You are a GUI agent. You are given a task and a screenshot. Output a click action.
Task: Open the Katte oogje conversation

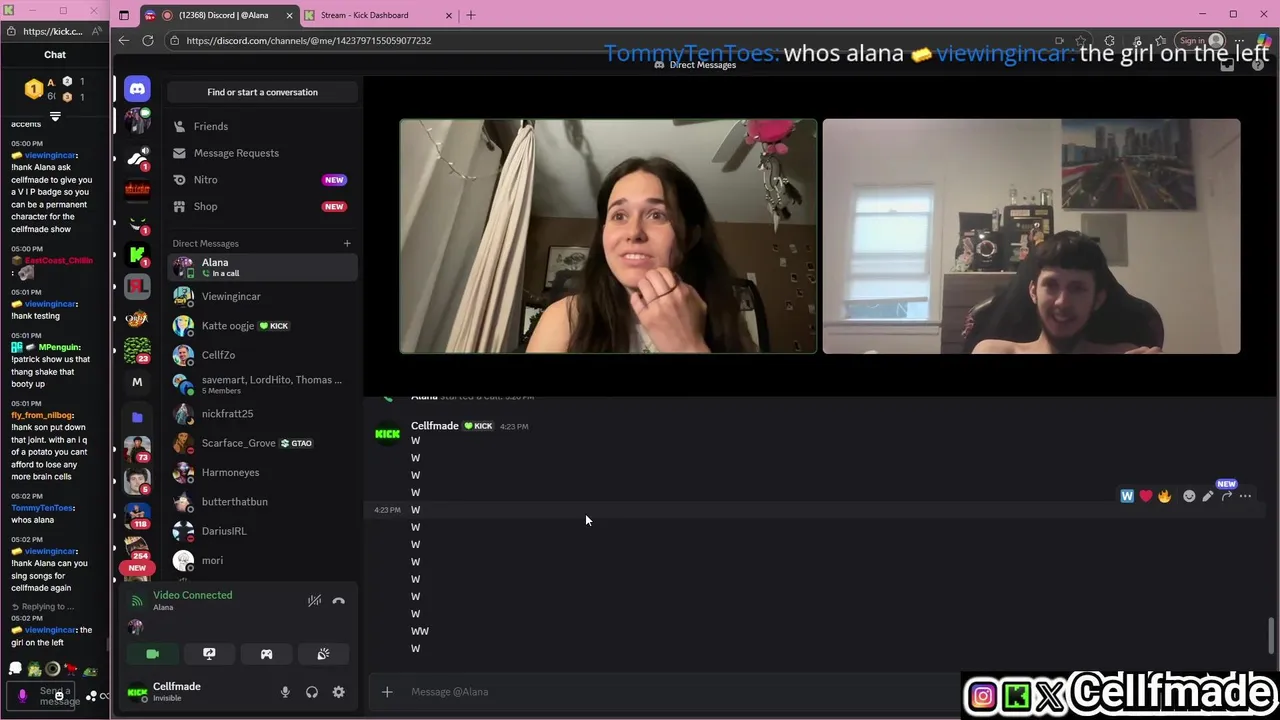[x=262, y=326]
